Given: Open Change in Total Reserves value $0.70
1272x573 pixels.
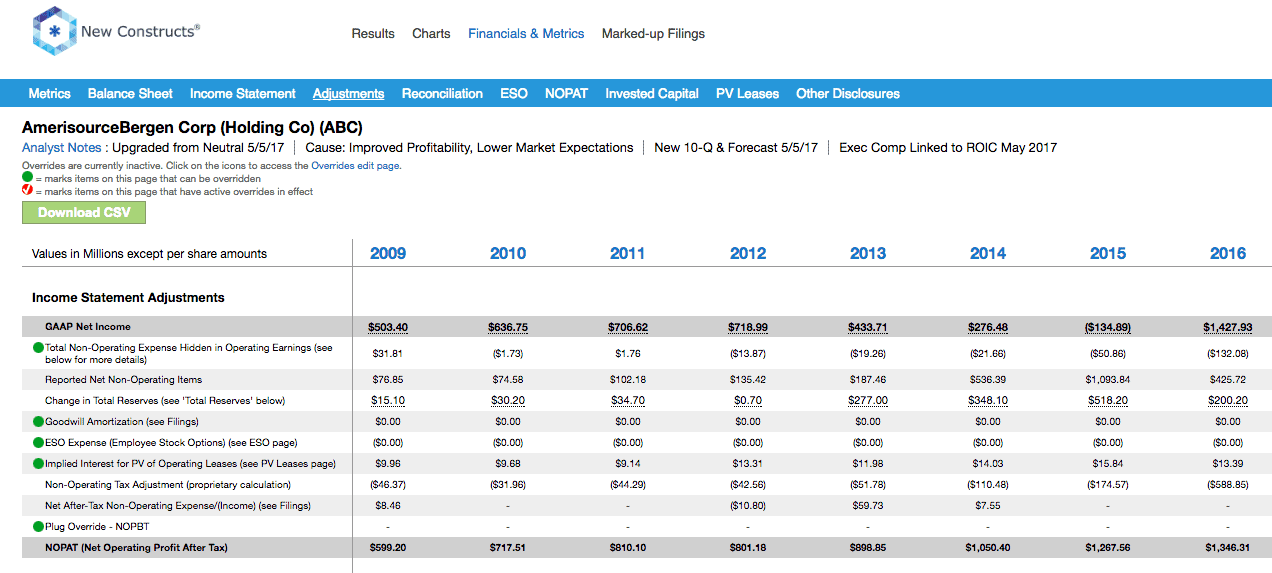Looking at the screenshot, I should click(x=748, y=401).
